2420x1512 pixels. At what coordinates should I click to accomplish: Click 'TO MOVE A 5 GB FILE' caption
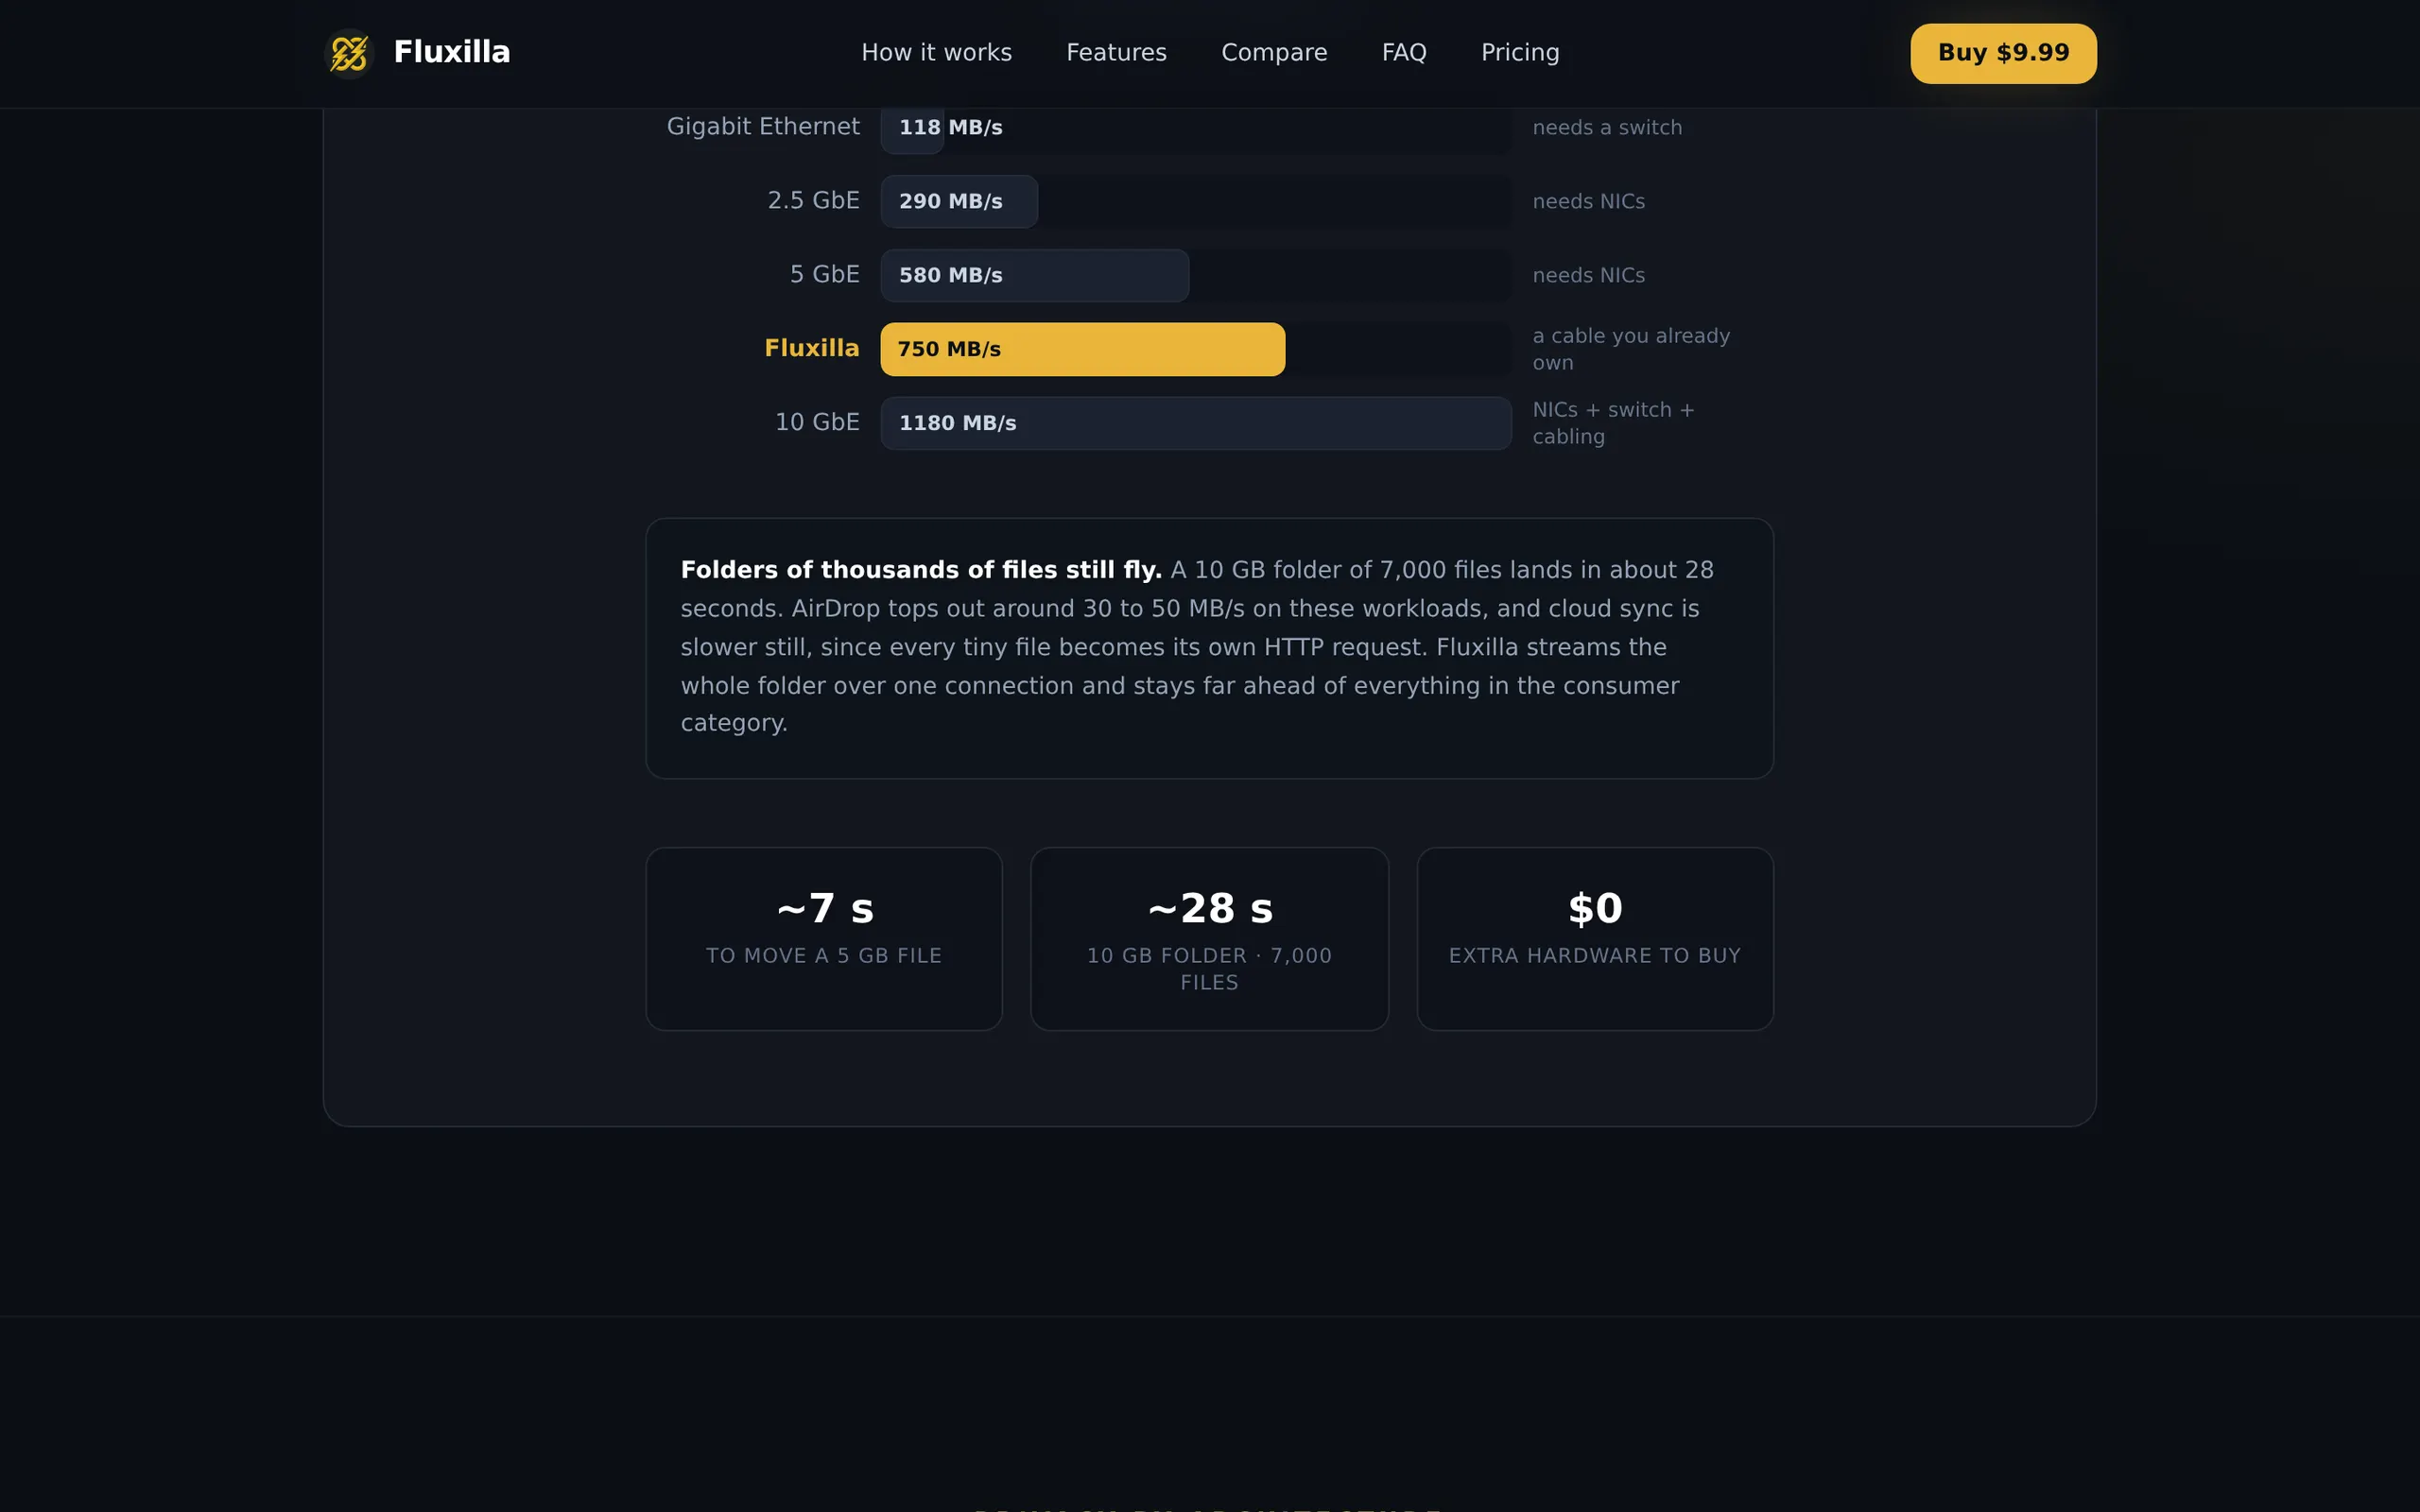(x=824, y=956)
